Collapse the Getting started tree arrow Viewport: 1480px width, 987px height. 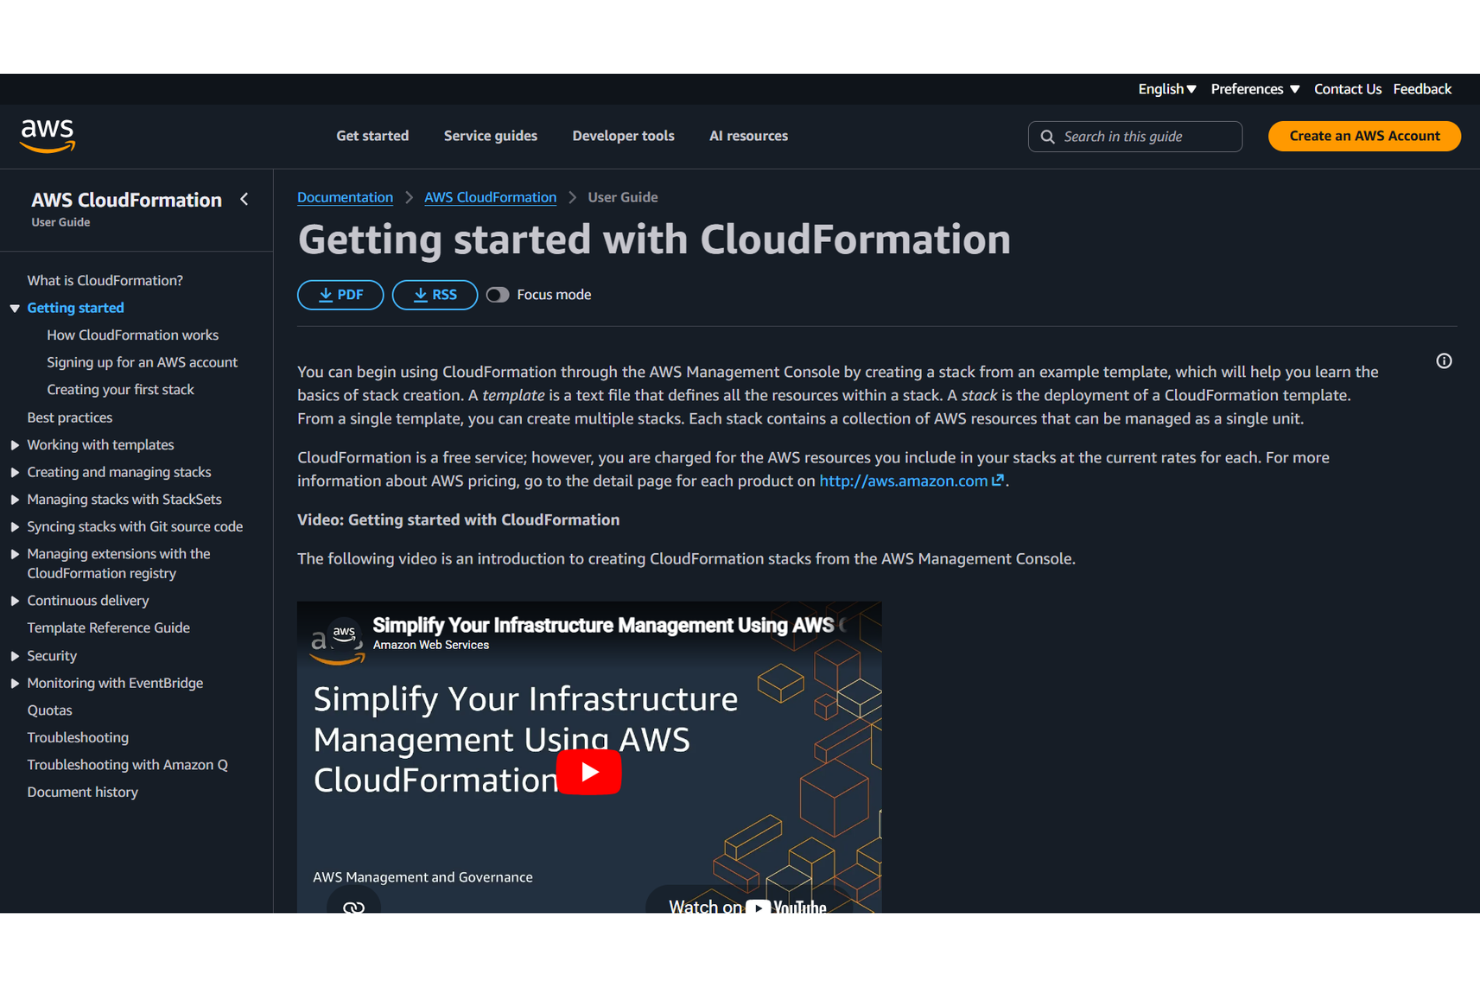coord(15,308)
